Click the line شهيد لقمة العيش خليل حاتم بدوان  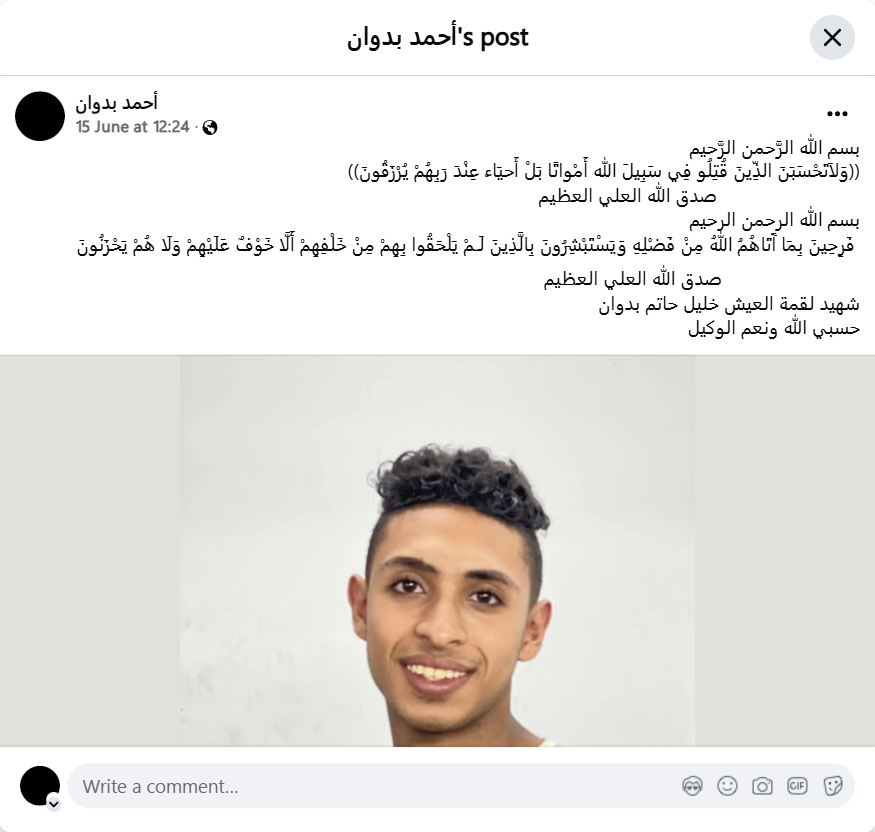tap(729, 305)
